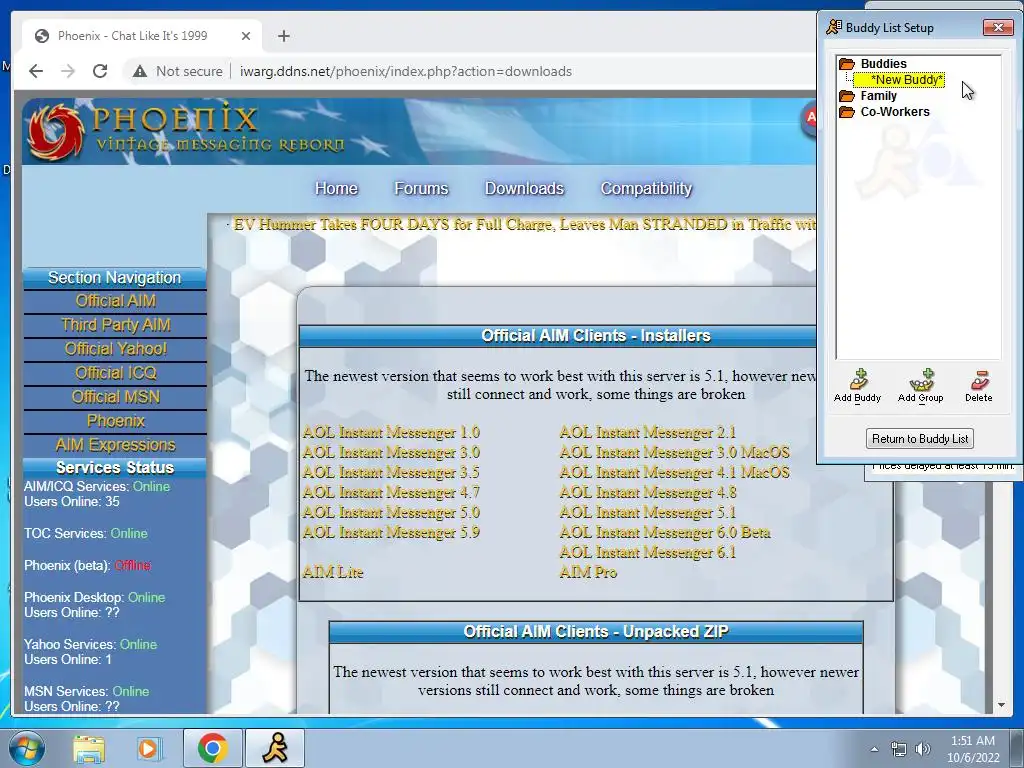Open the Downloads nav item
Viewport: 1024px width, 768px height.
point(524,189)
